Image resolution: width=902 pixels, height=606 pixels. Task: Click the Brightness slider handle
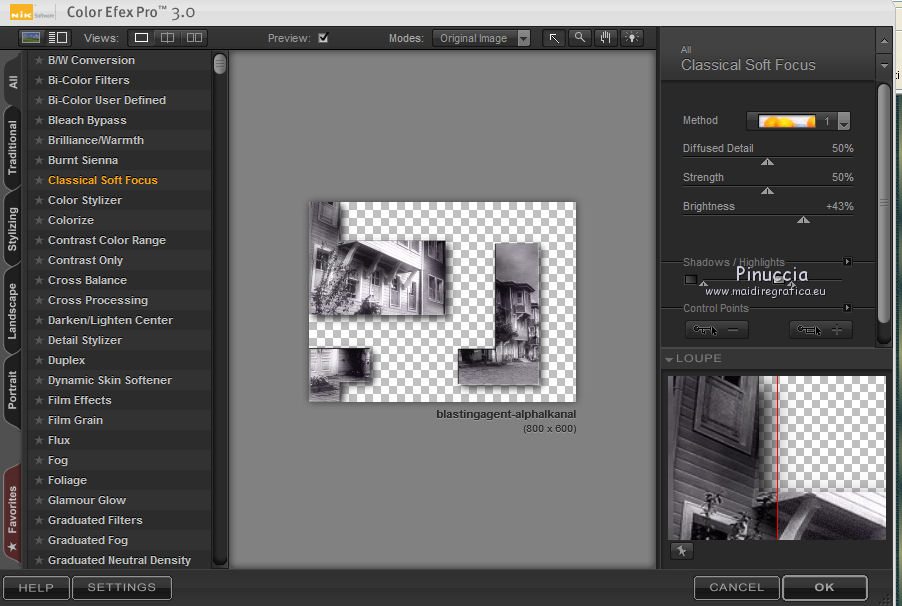pos(802,219)
